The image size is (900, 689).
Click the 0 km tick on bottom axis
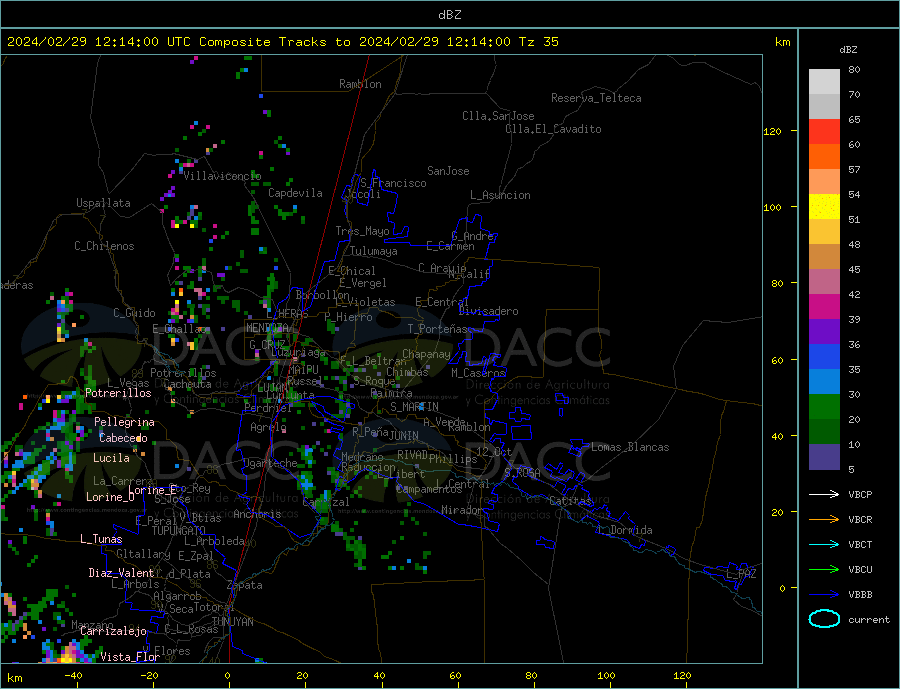(x=228, y=676)
